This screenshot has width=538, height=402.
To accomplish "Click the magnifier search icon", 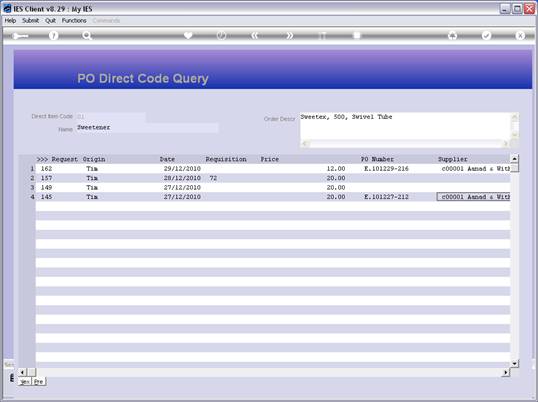I will [x=87, y=36].
